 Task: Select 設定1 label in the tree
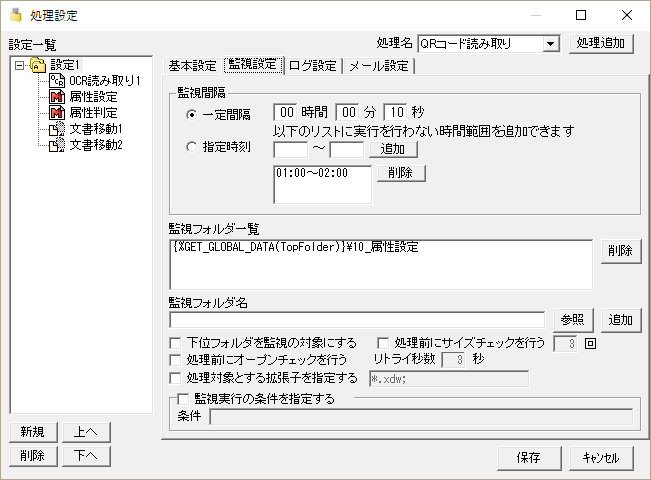tap(65, 65)
